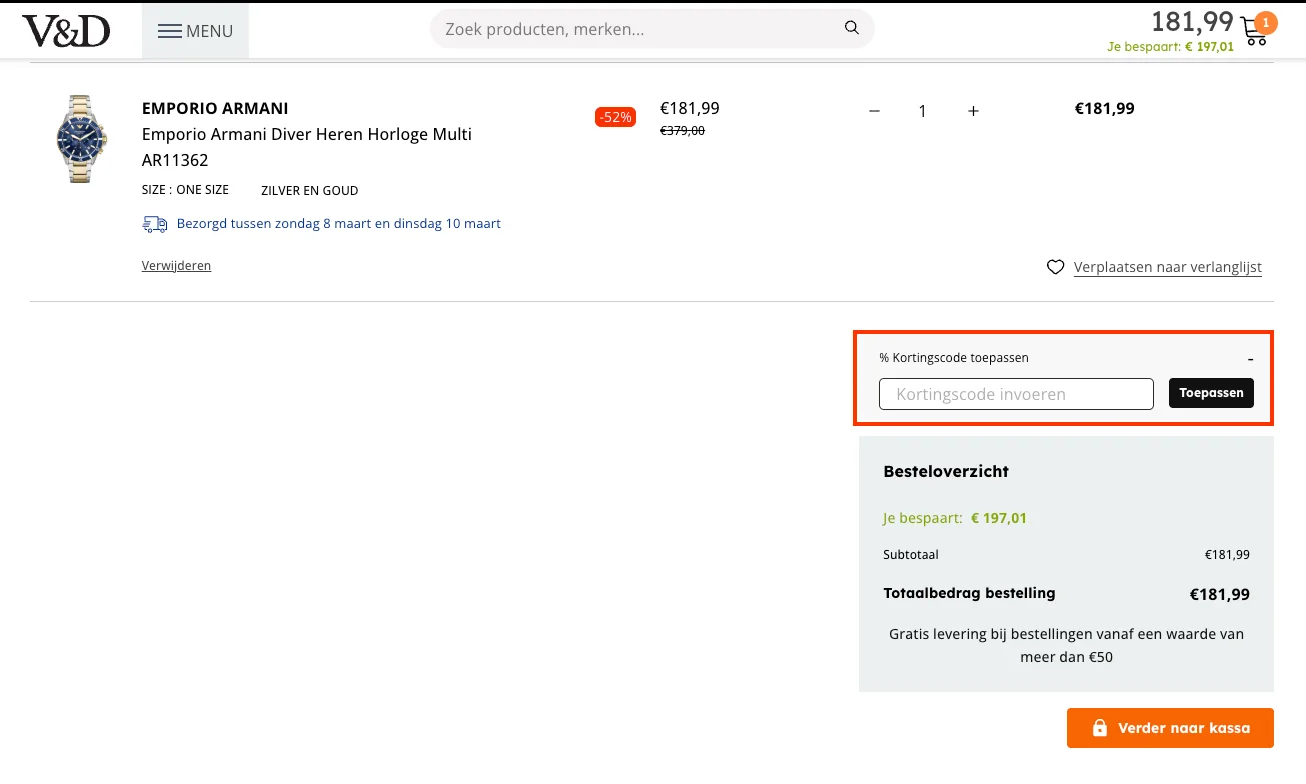Screen dimensions: 1306x784
Task: Click the -52% discount badge
Action: pyautogui.click(x=615, y=117)
